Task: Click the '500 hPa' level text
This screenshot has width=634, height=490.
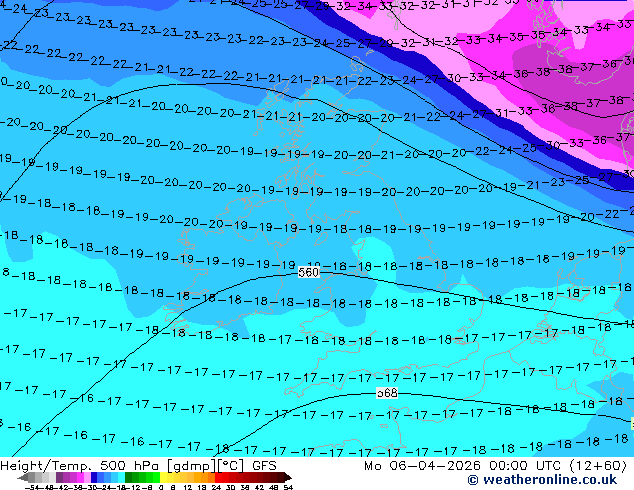Action: click(129, 466)
